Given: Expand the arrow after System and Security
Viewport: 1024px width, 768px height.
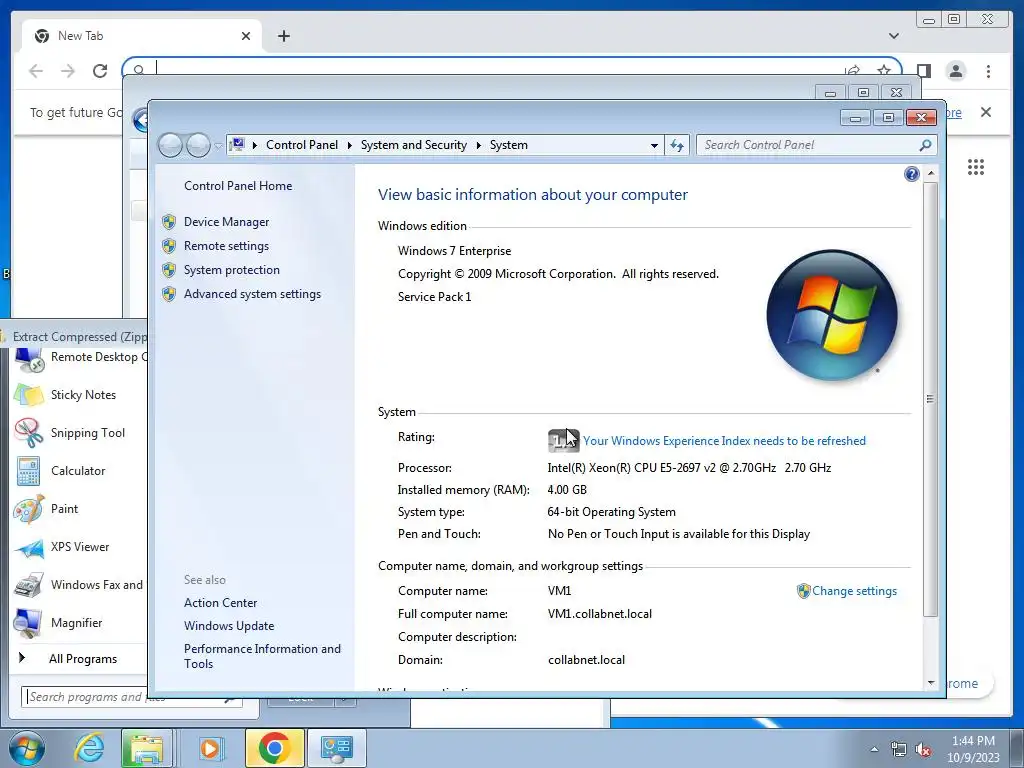Looking at the screenshot, I should coord(478,146).
